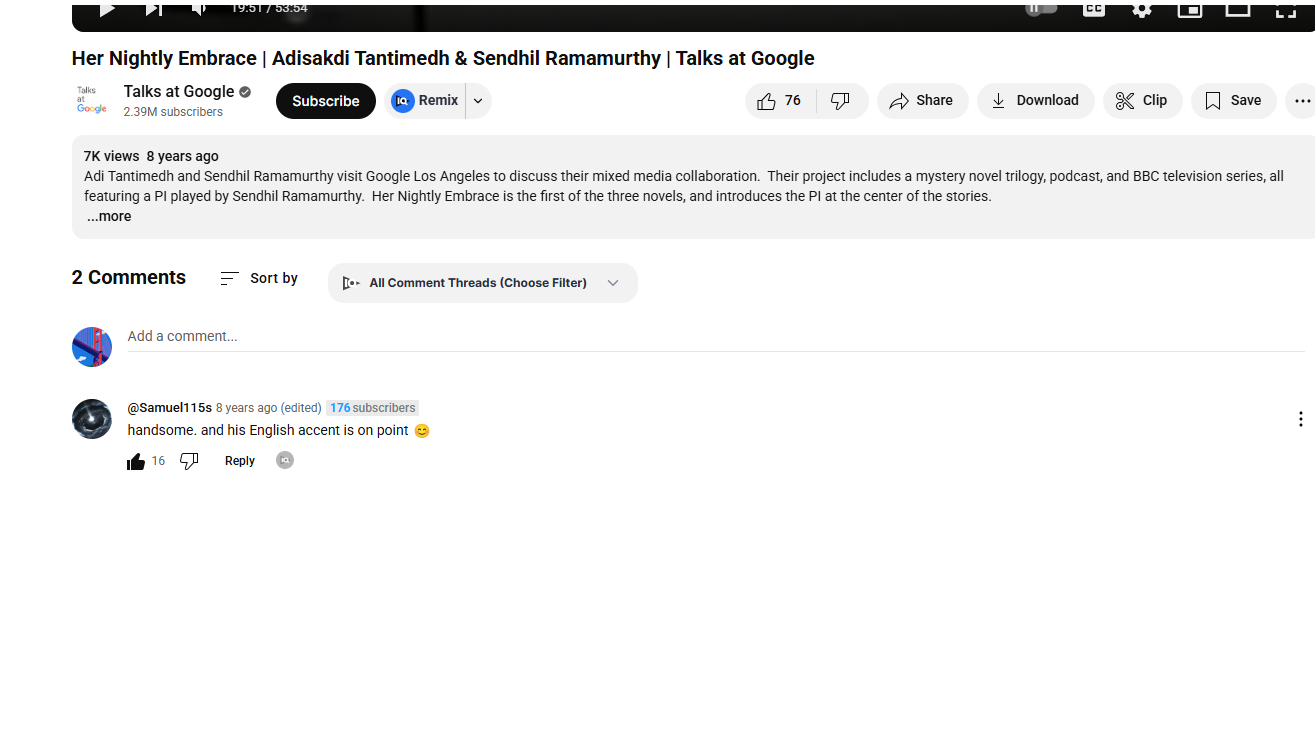
Task: Enter fullscreen mode in the player
Action: [1286, 9]
